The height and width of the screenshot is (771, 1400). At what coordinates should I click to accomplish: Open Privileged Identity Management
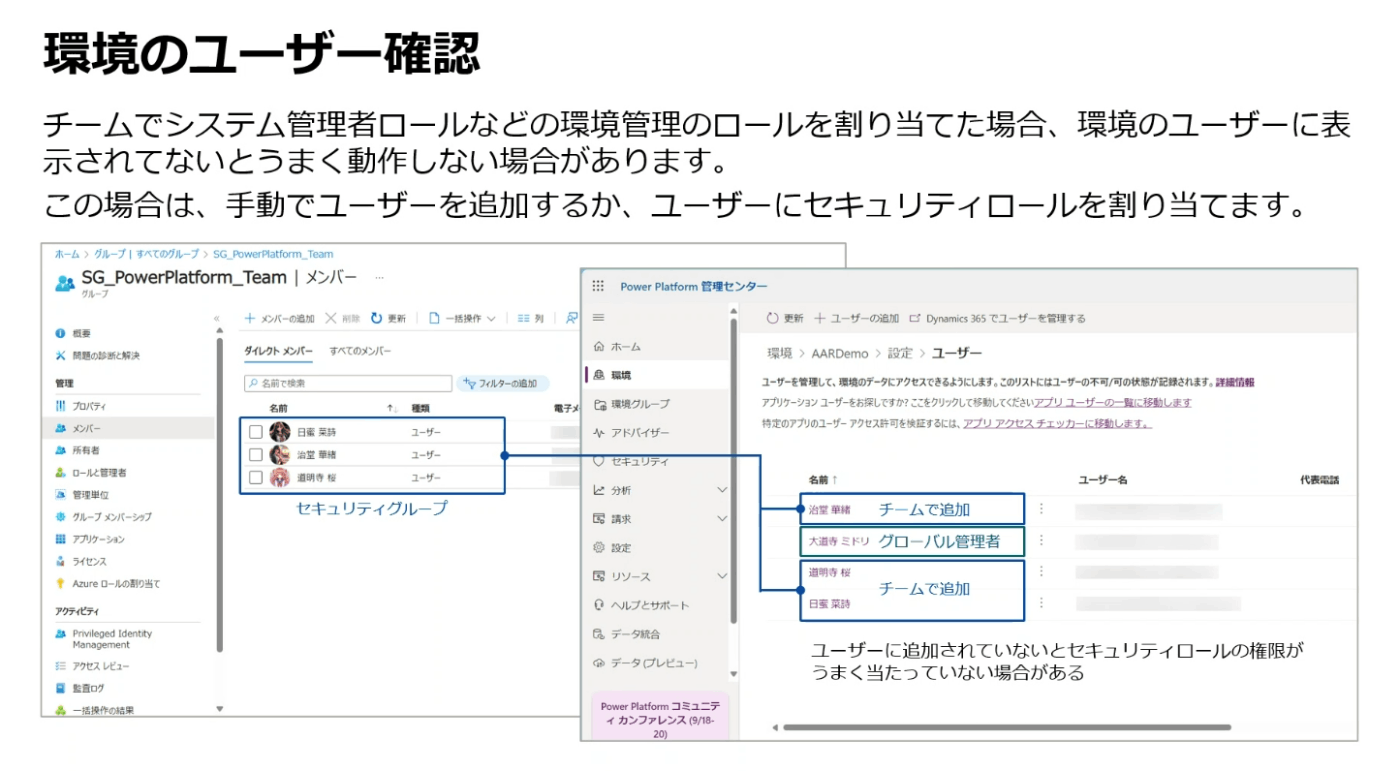coord(104,639)
